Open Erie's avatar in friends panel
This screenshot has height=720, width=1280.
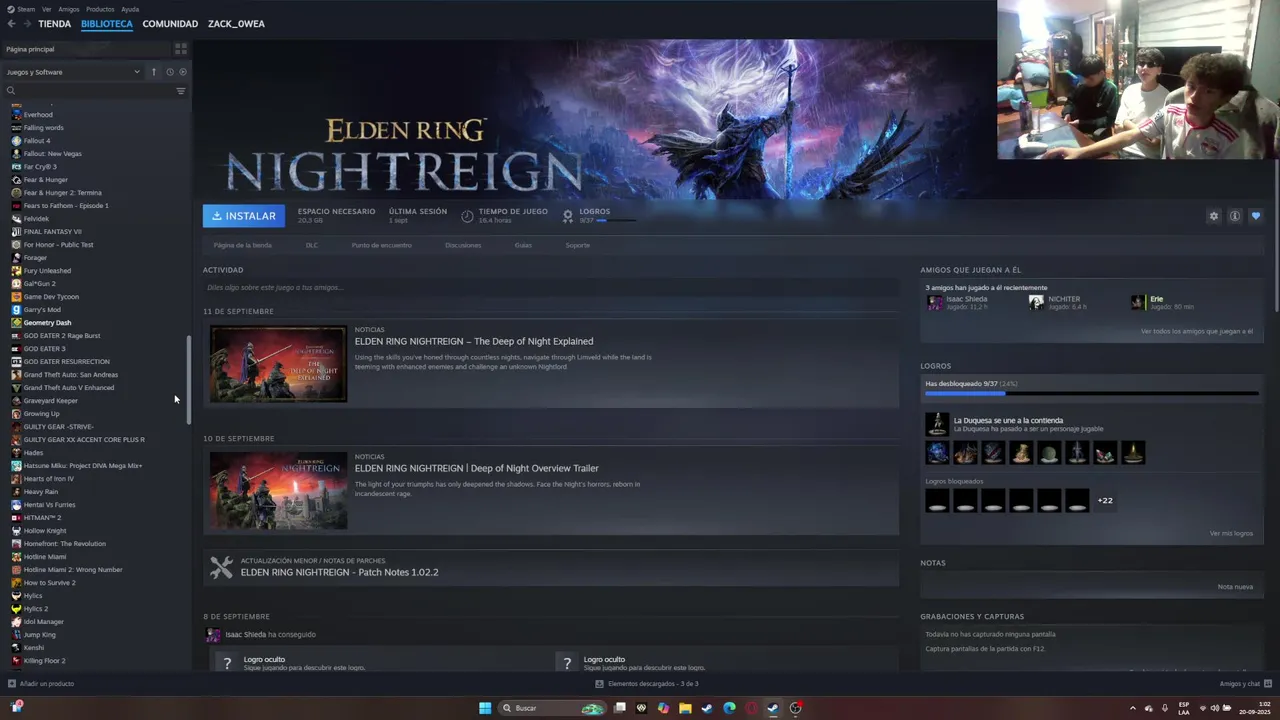click(1139, 303)
